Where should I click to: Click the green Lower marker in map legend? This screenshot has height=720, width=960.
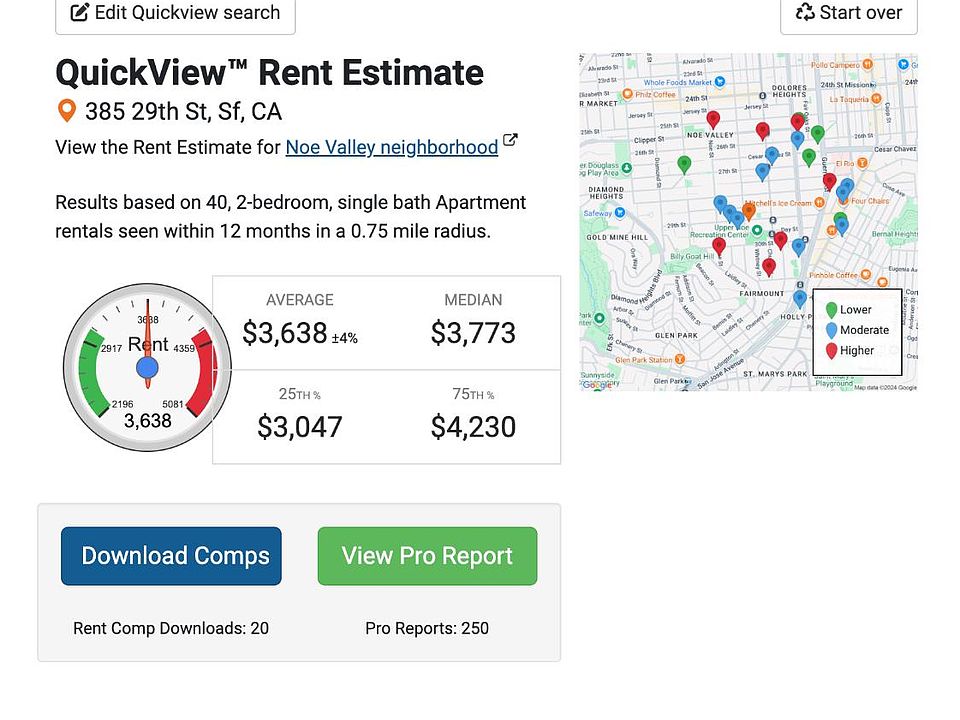coord(831,310)
